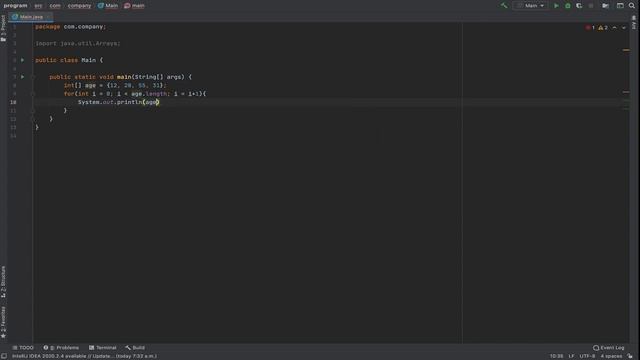Viewport: 640px width, 360px height.
Task: Click the IntelliJ IDEA update available status message
Action: coord(84,356)
